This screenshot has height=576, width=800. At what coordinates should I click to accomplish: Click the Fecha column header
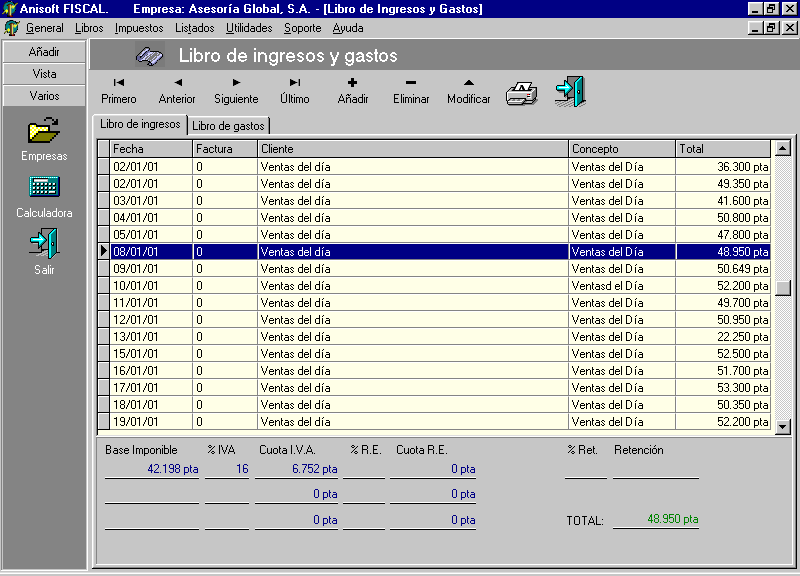point(151,149)
